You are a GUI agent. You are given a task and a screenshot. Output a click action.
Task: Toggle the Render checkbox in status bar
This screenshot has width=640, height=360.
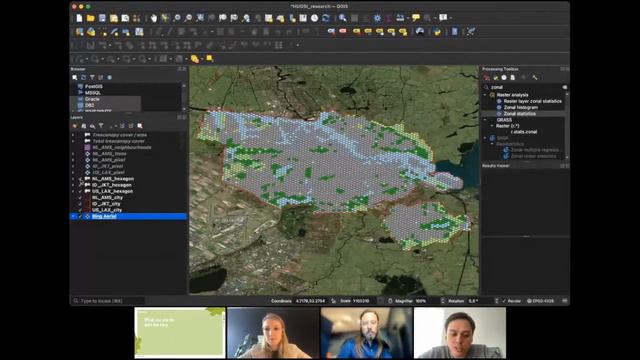[504, 301]
